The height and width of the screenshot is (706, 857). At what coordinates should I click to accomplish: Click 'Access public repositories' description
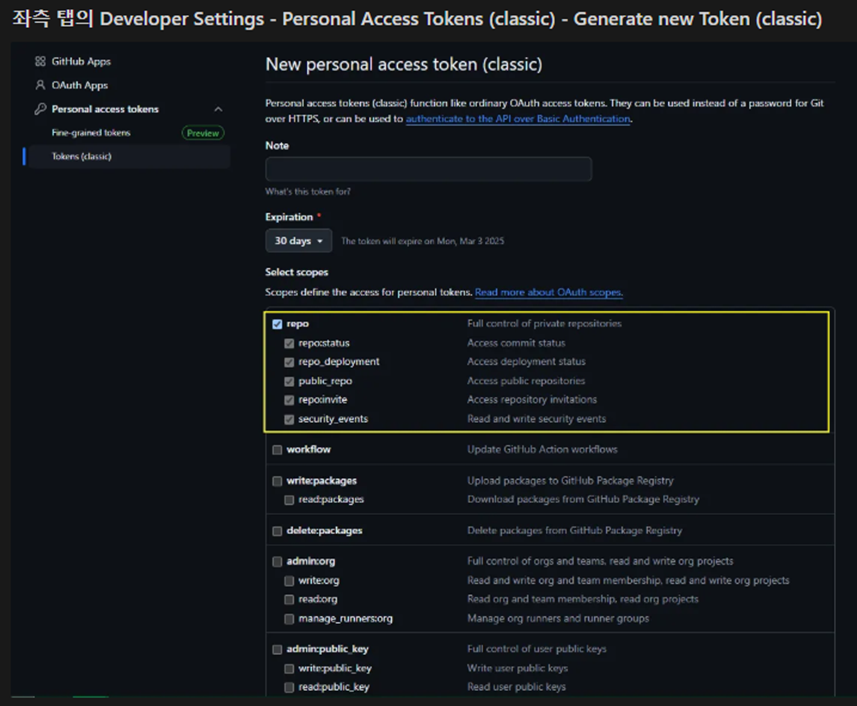526,380
